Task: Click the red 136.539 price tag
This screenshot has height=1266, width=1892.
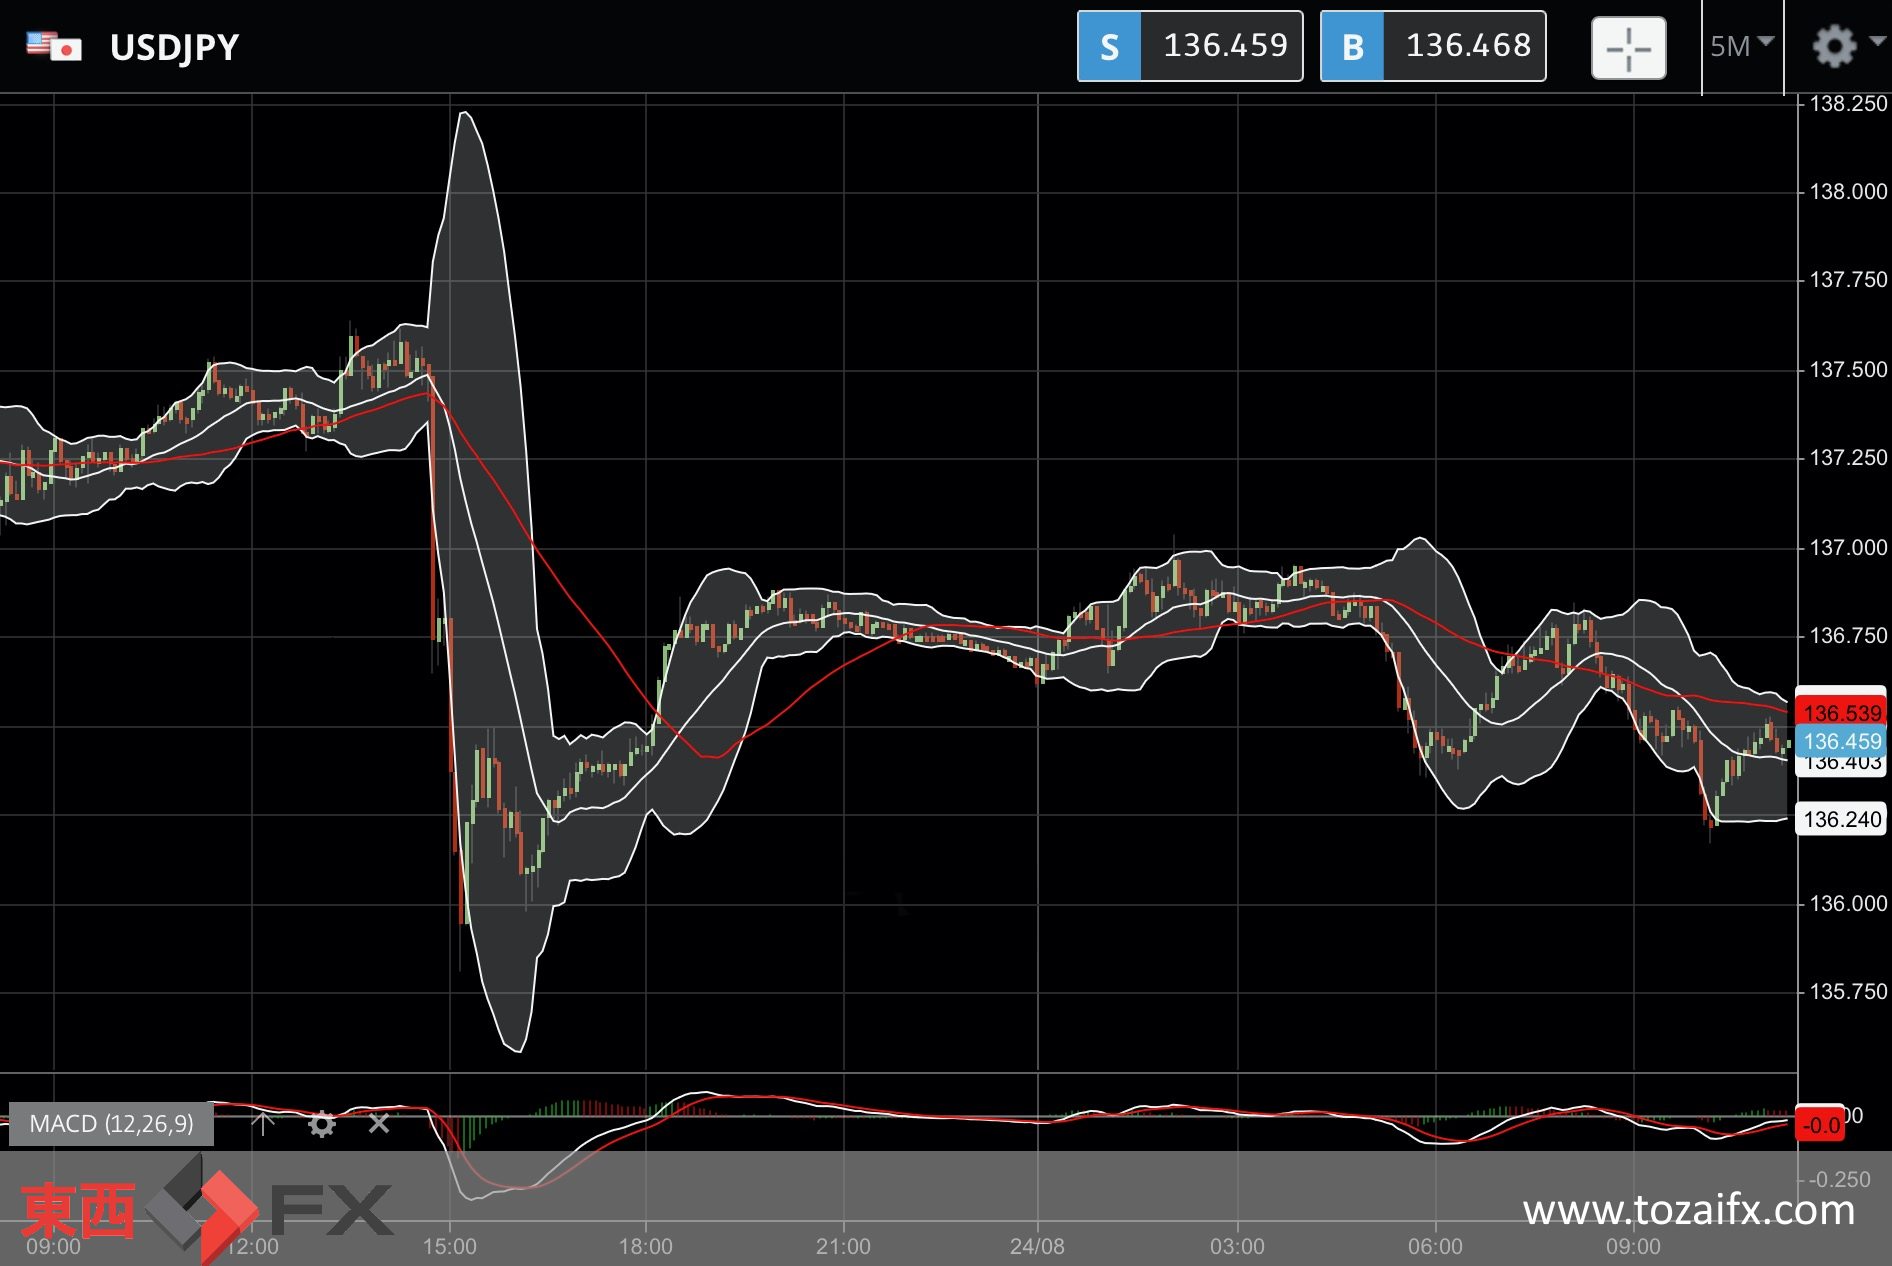Action: pyautogui.click(x=1841, y=712)
